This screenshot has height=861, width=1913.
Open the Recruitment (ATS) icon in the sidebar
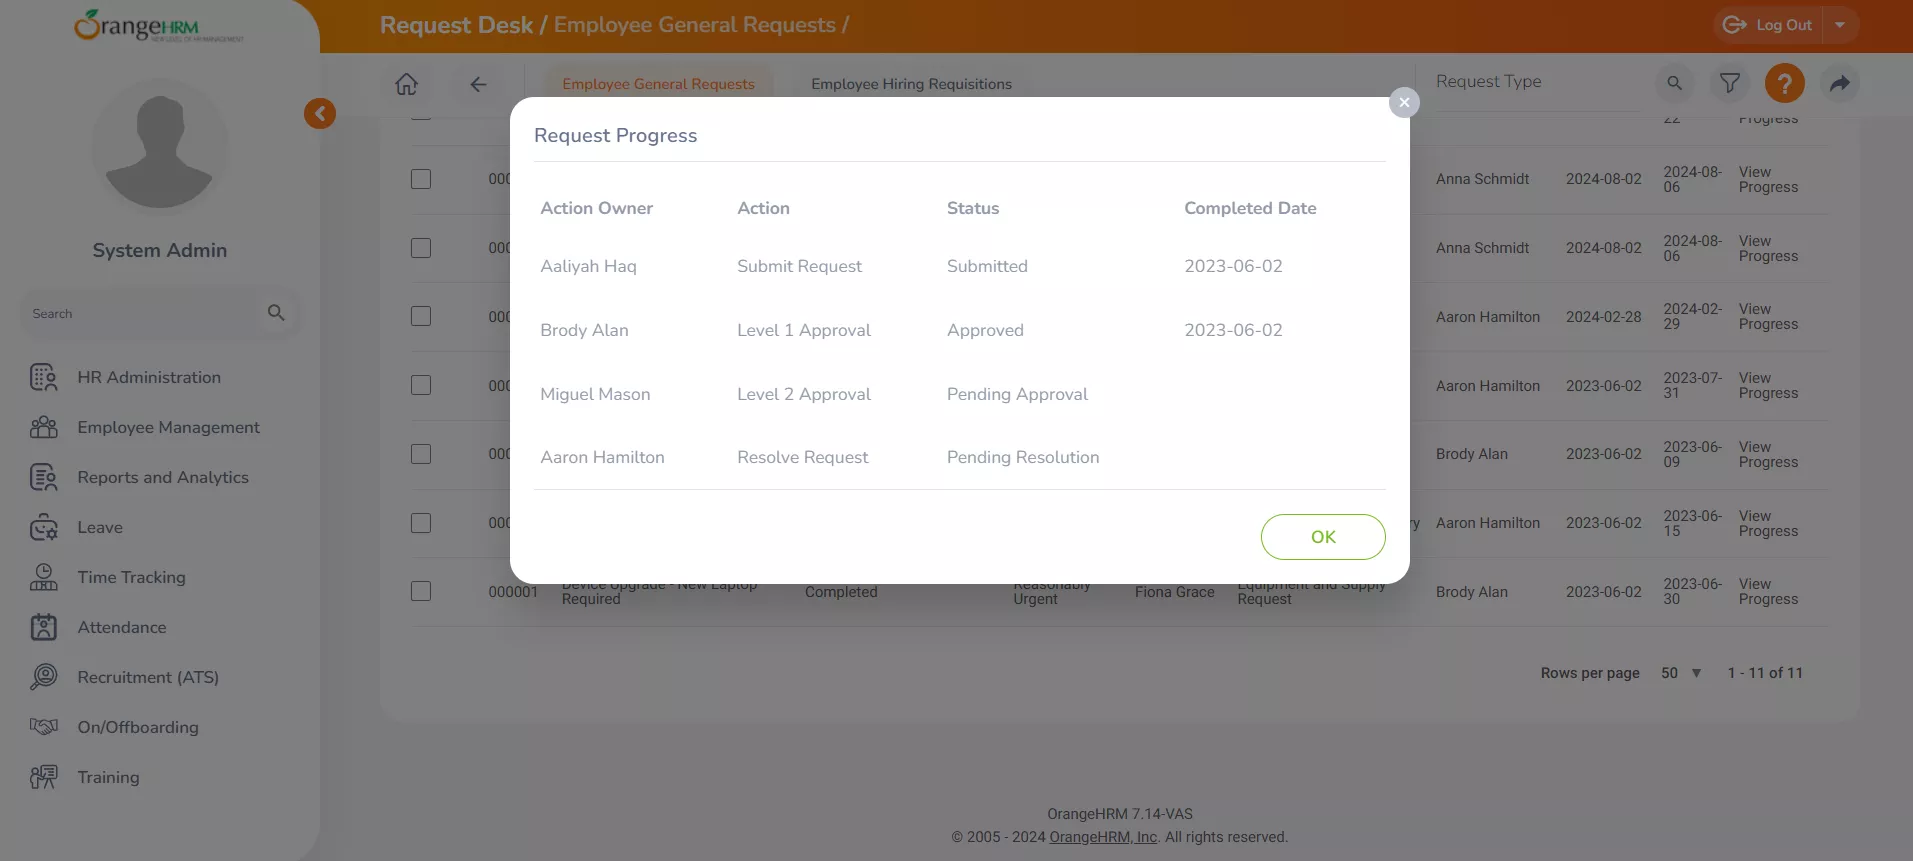(43, 677)
